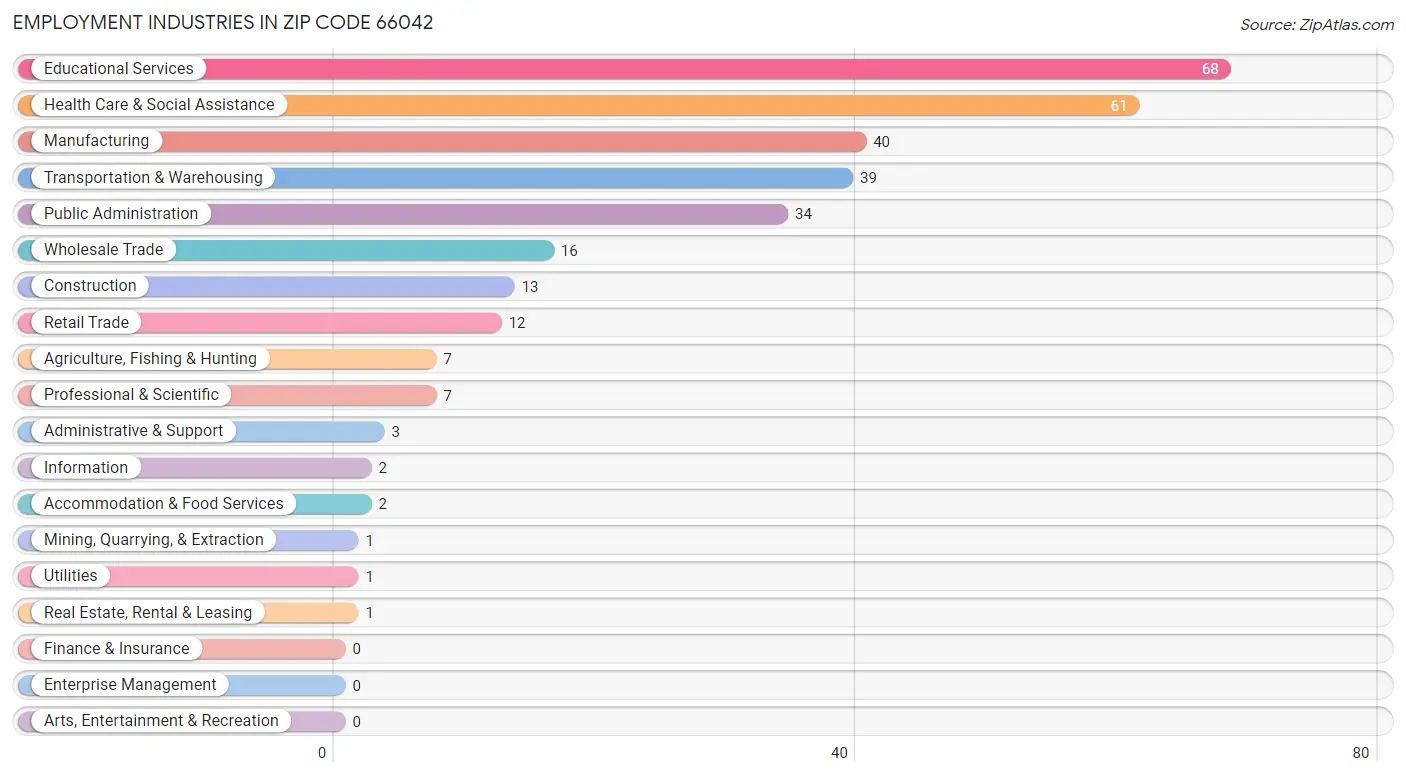
Task: Click the Public Administration label
Action: click(121, 214)
